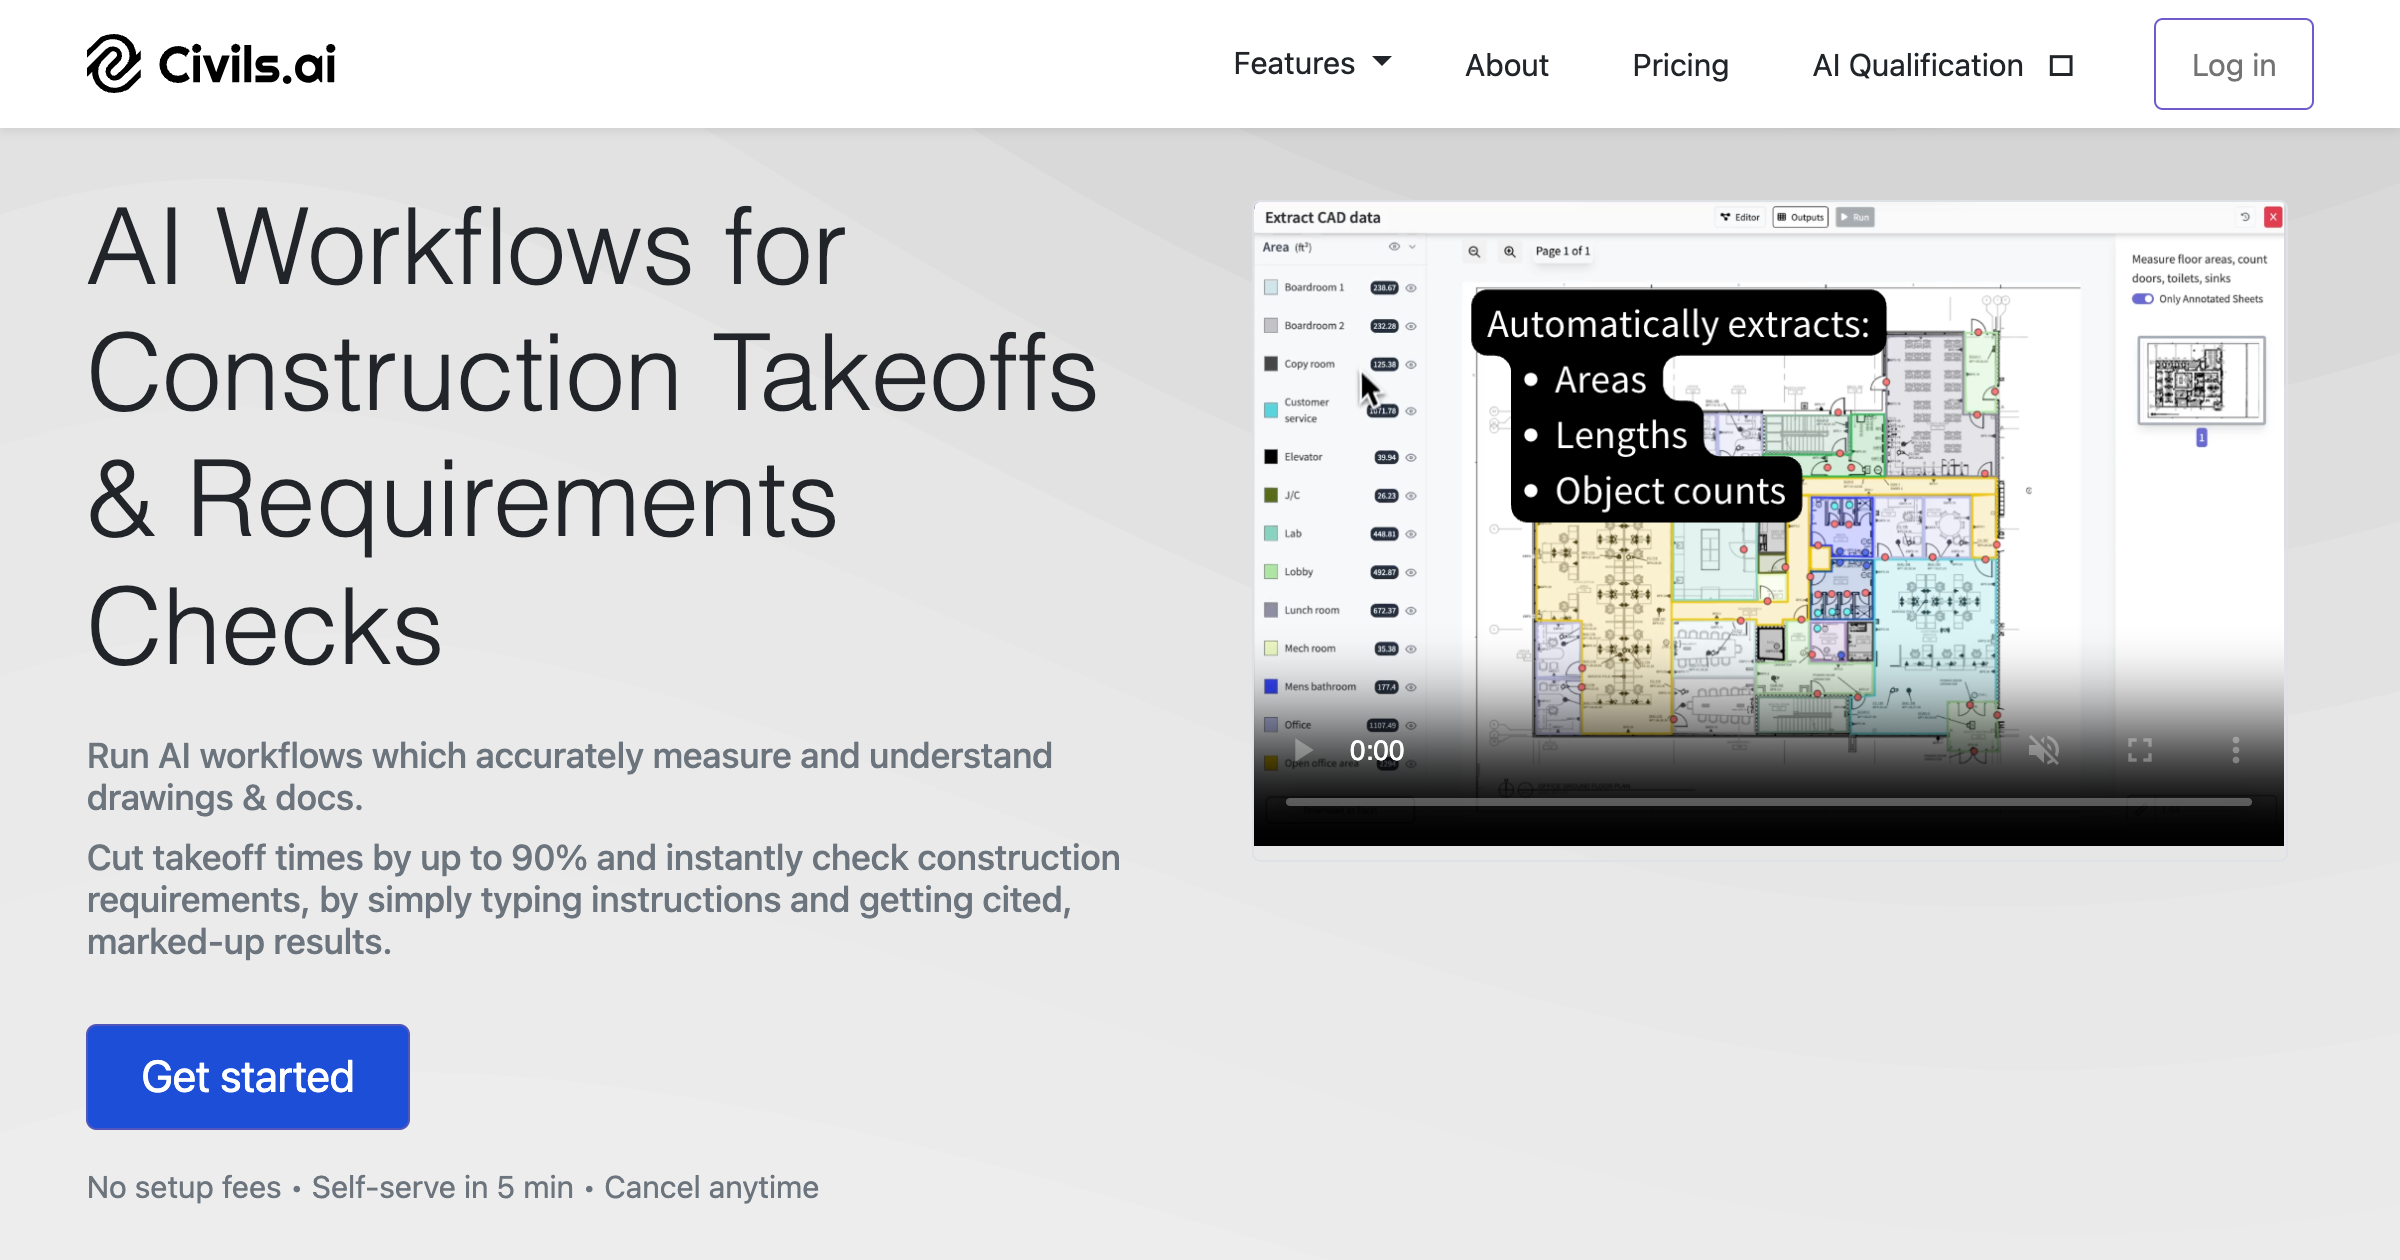The width and height of the screenshot is (2400, 1260).
Task: Click the Log in button
Action: [x=2233, y=64]
